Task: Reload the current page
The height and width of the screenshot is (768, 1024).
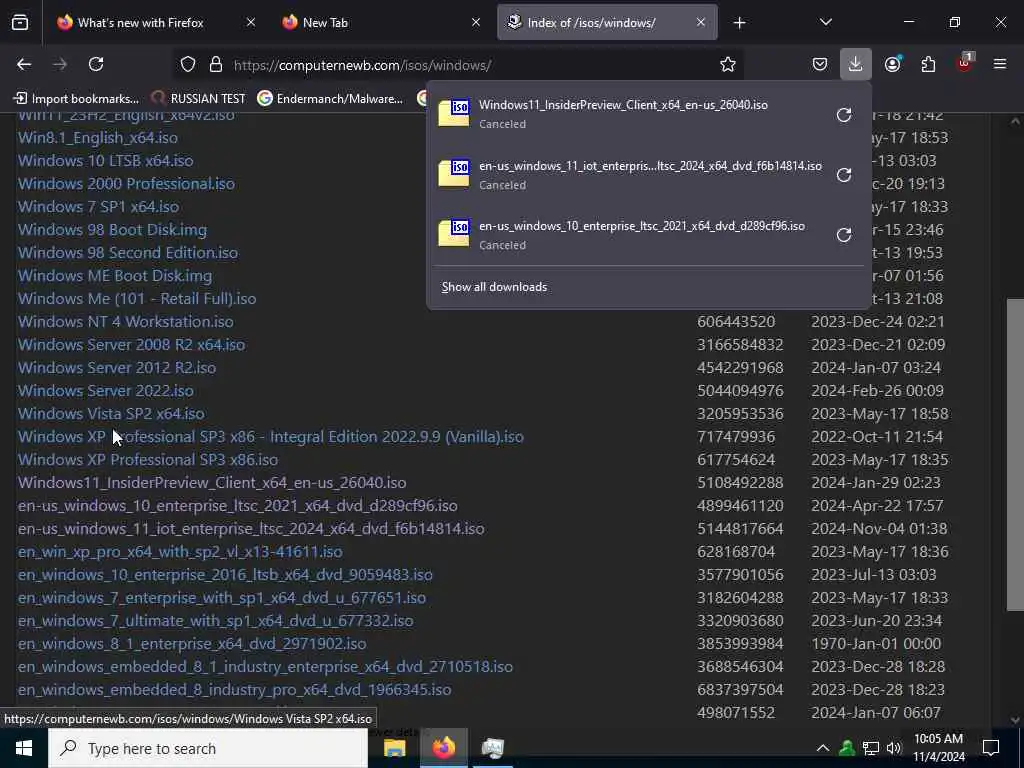Action: [x=96, y=64]
